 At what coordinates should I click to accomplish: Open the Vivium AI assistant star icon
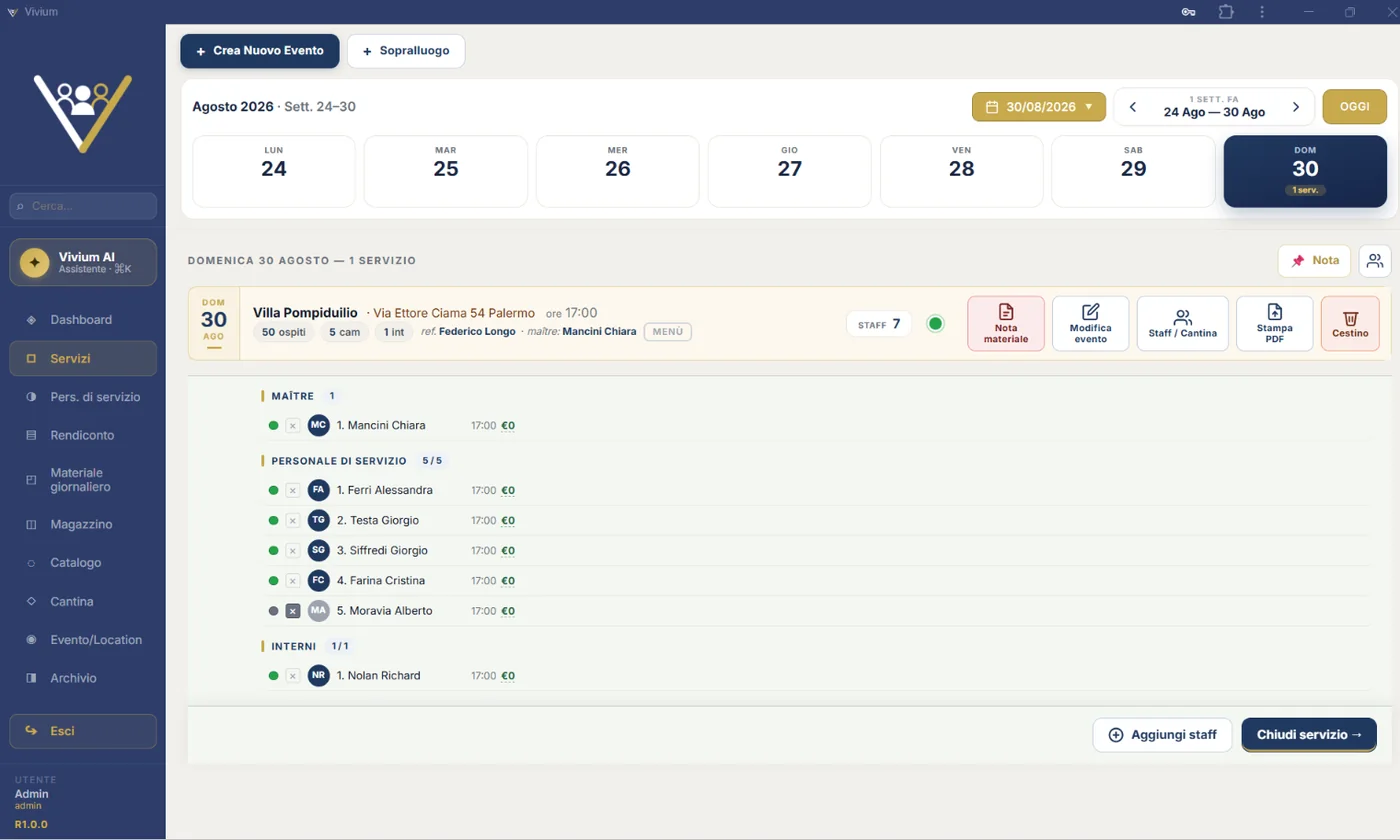35,262
